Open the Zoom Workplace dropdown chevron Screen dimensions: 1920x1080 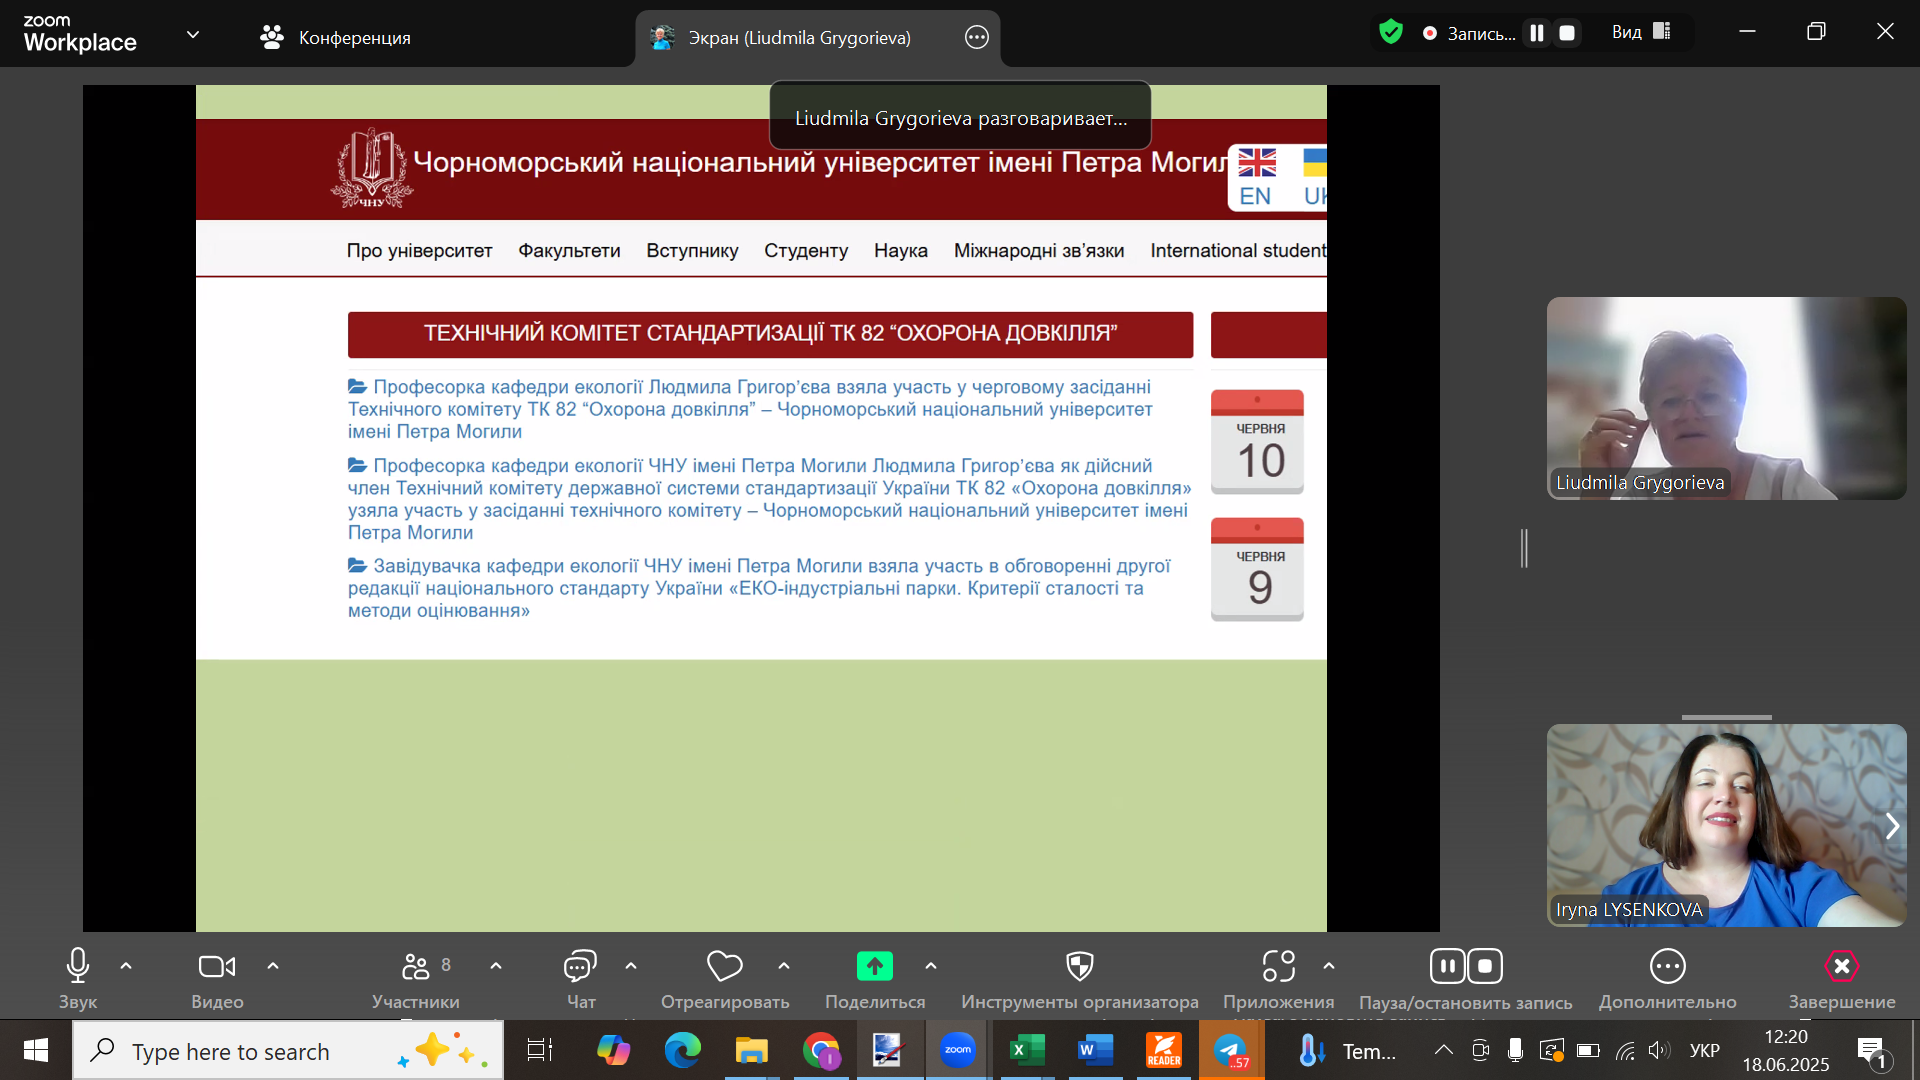tap(193, 35)
